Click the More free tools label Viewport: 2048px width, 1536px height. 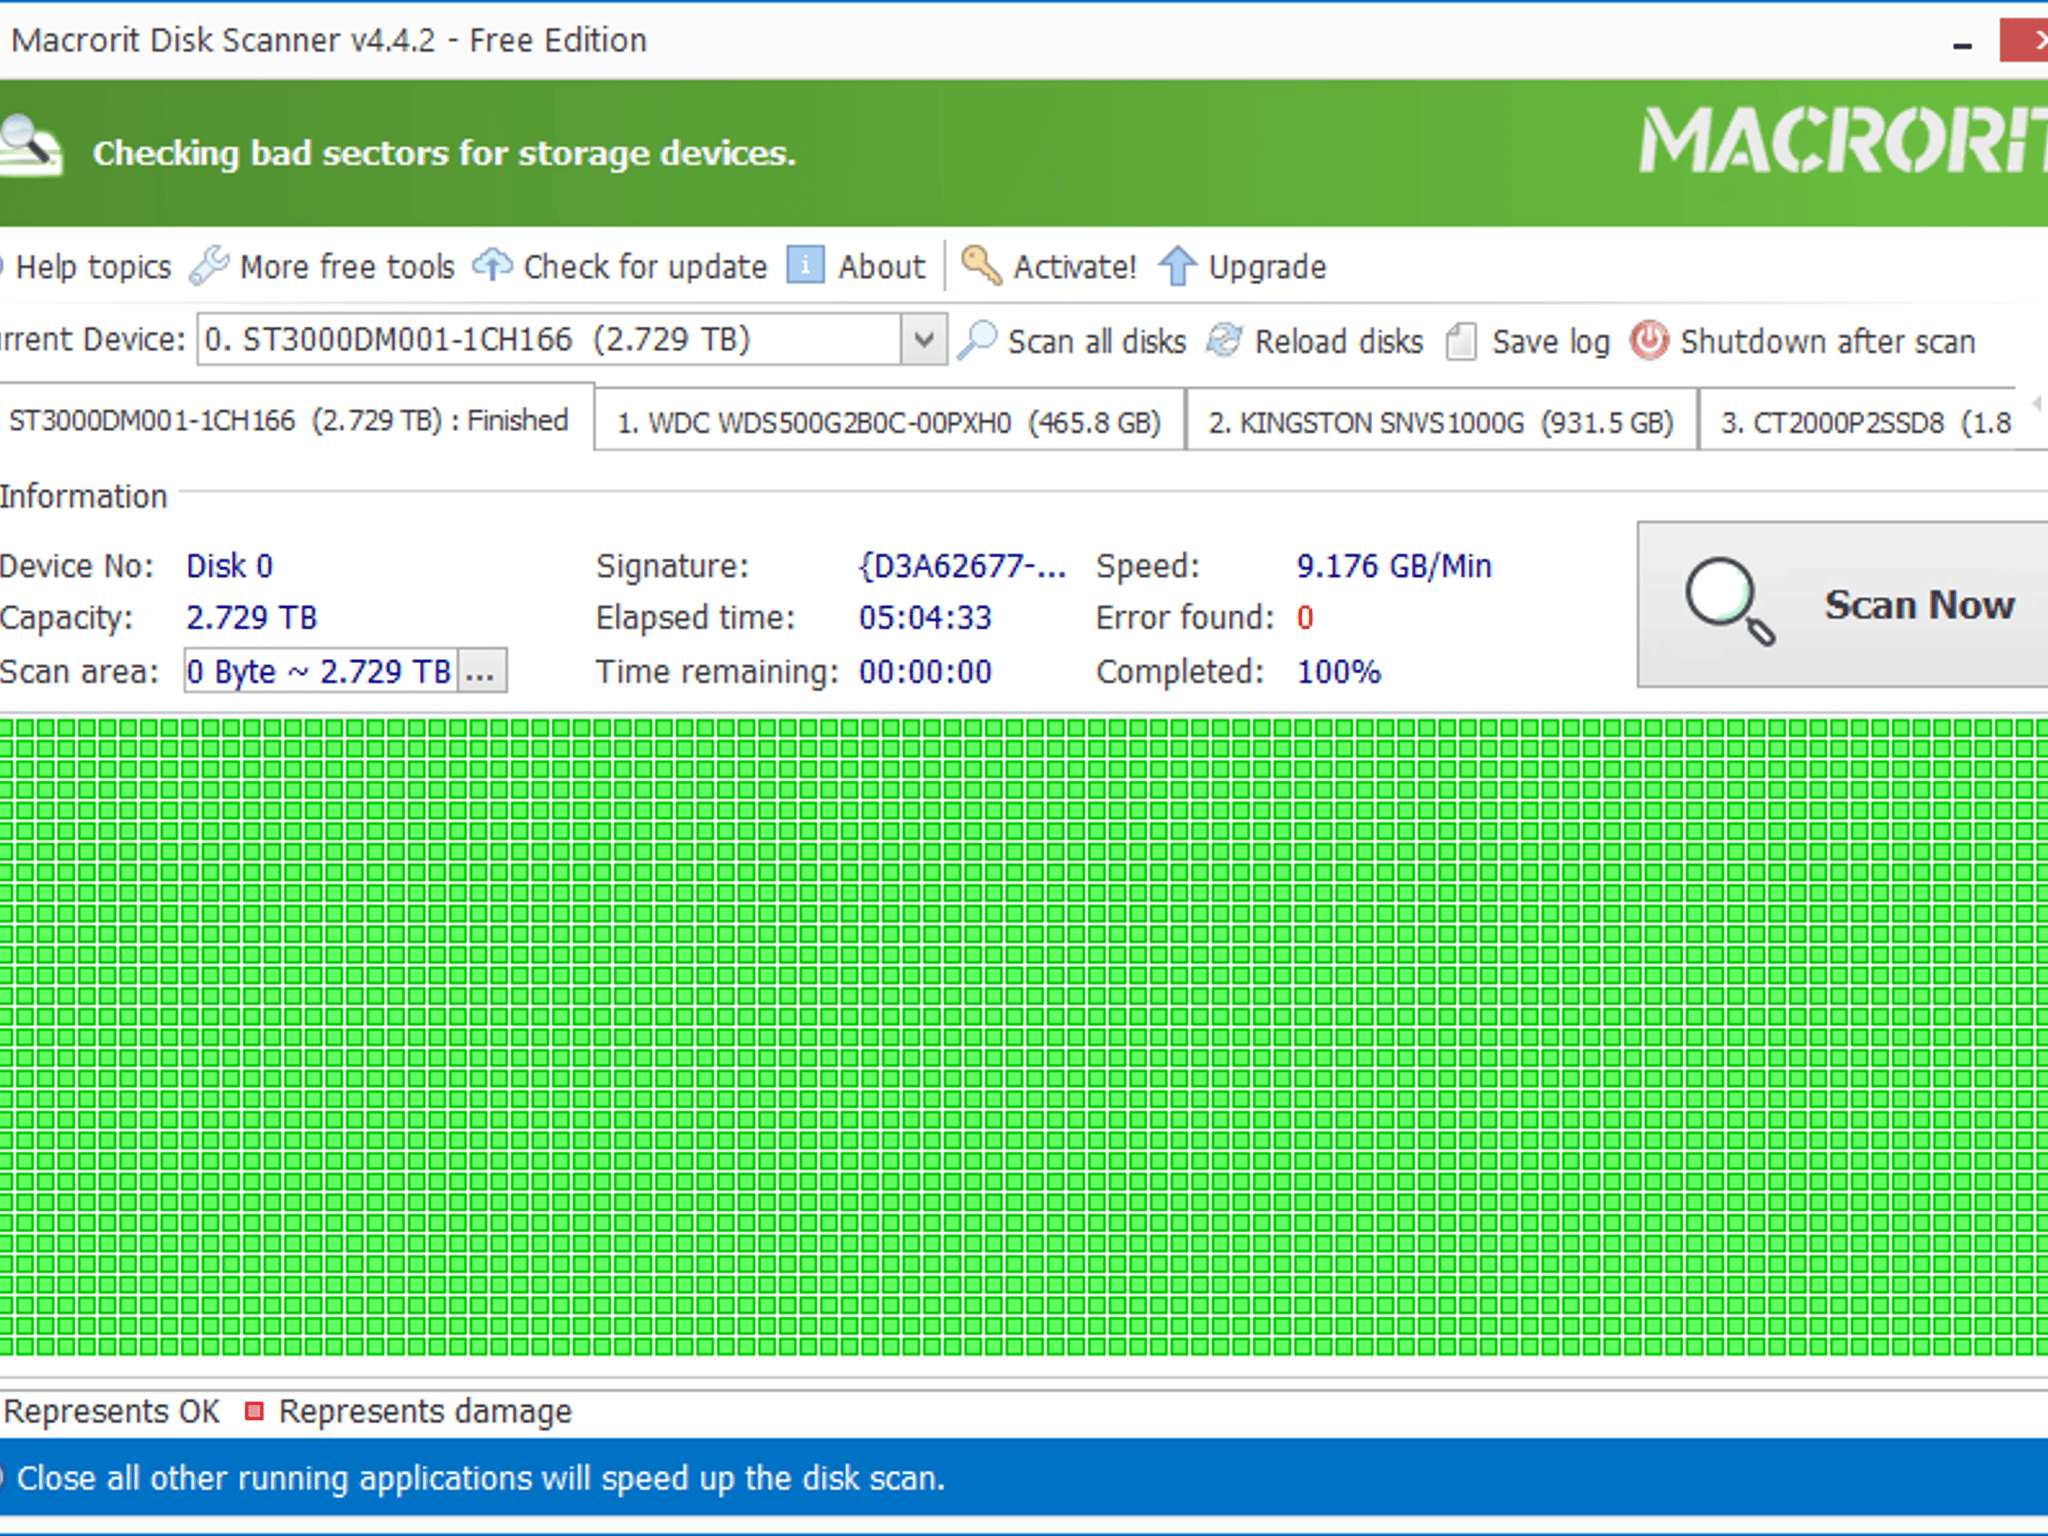(347, 267)
